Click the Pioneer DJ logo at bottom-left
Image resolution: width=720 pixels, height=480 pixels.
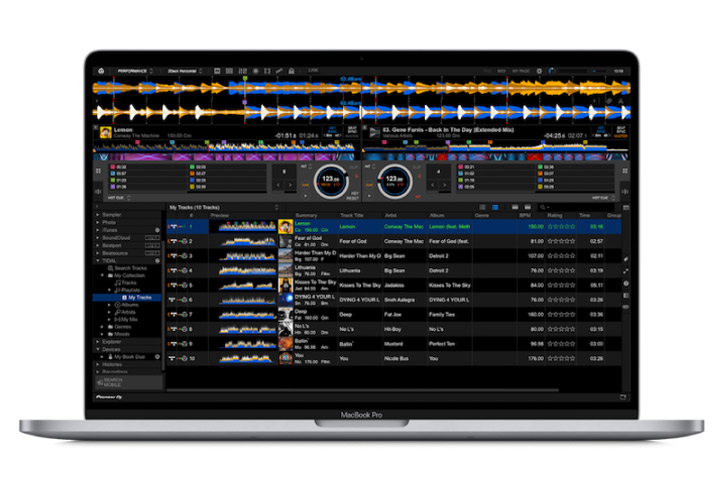(x=108, y=396)
